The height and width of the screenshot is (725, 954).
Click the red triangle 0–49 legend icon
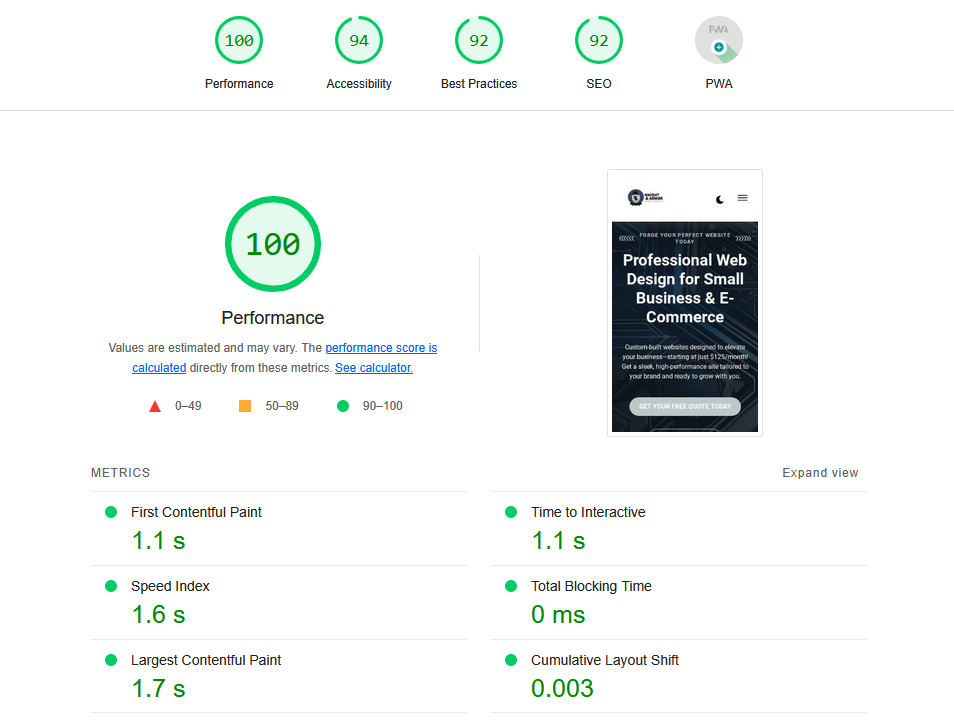[155, 405]
